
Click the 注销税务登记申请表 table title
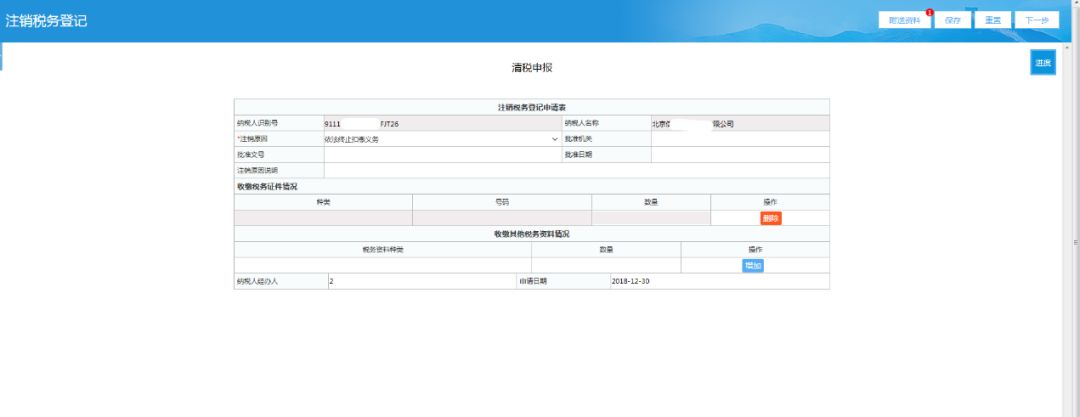[532, 108]
